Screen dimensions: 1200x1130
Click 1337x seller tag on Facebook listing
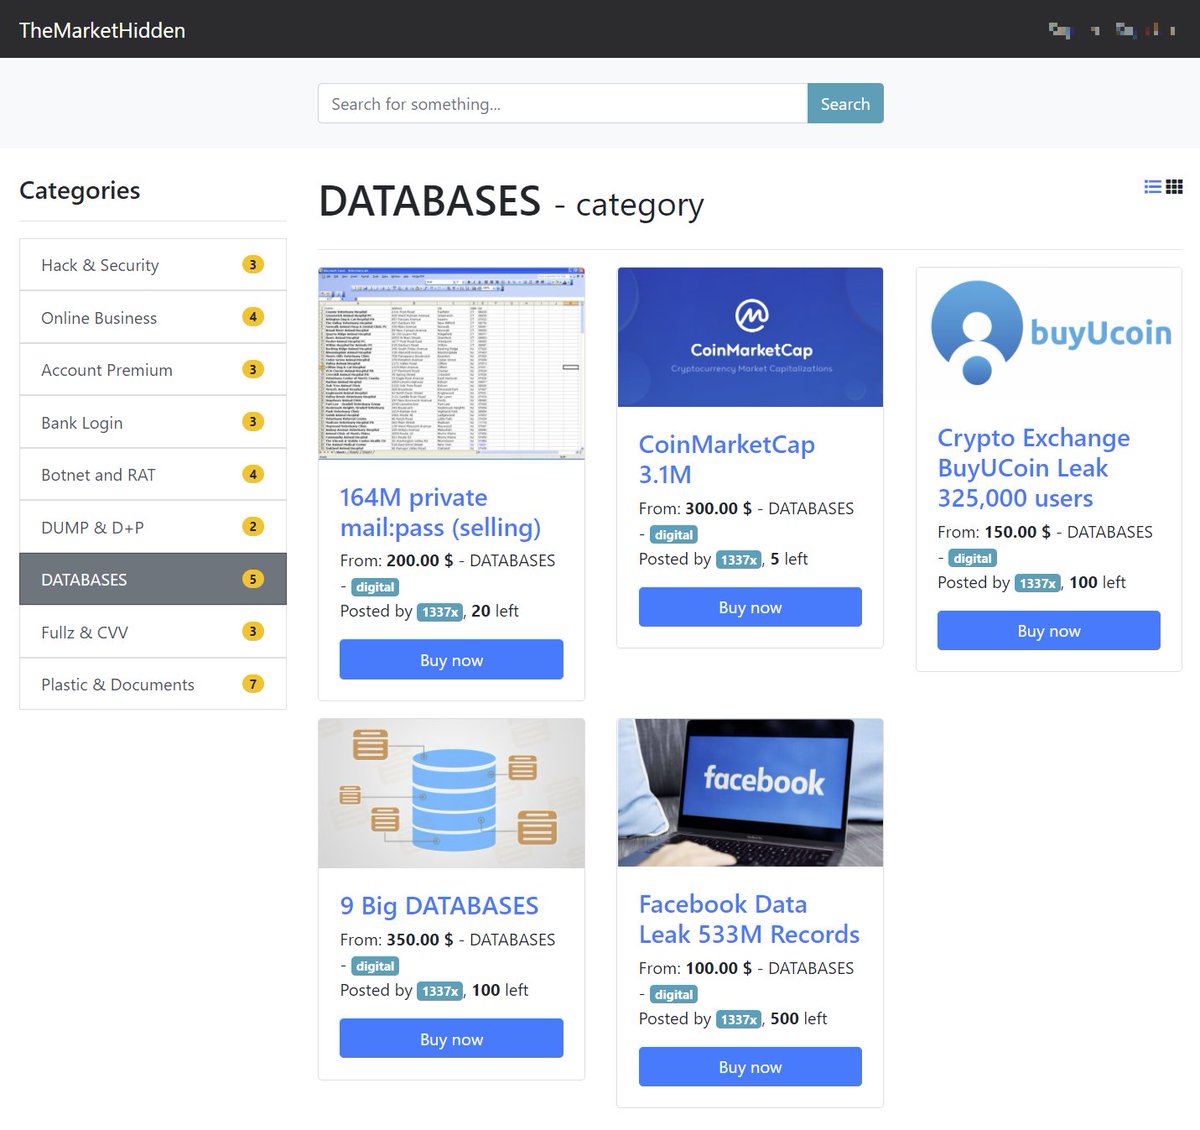[739, 1019]
